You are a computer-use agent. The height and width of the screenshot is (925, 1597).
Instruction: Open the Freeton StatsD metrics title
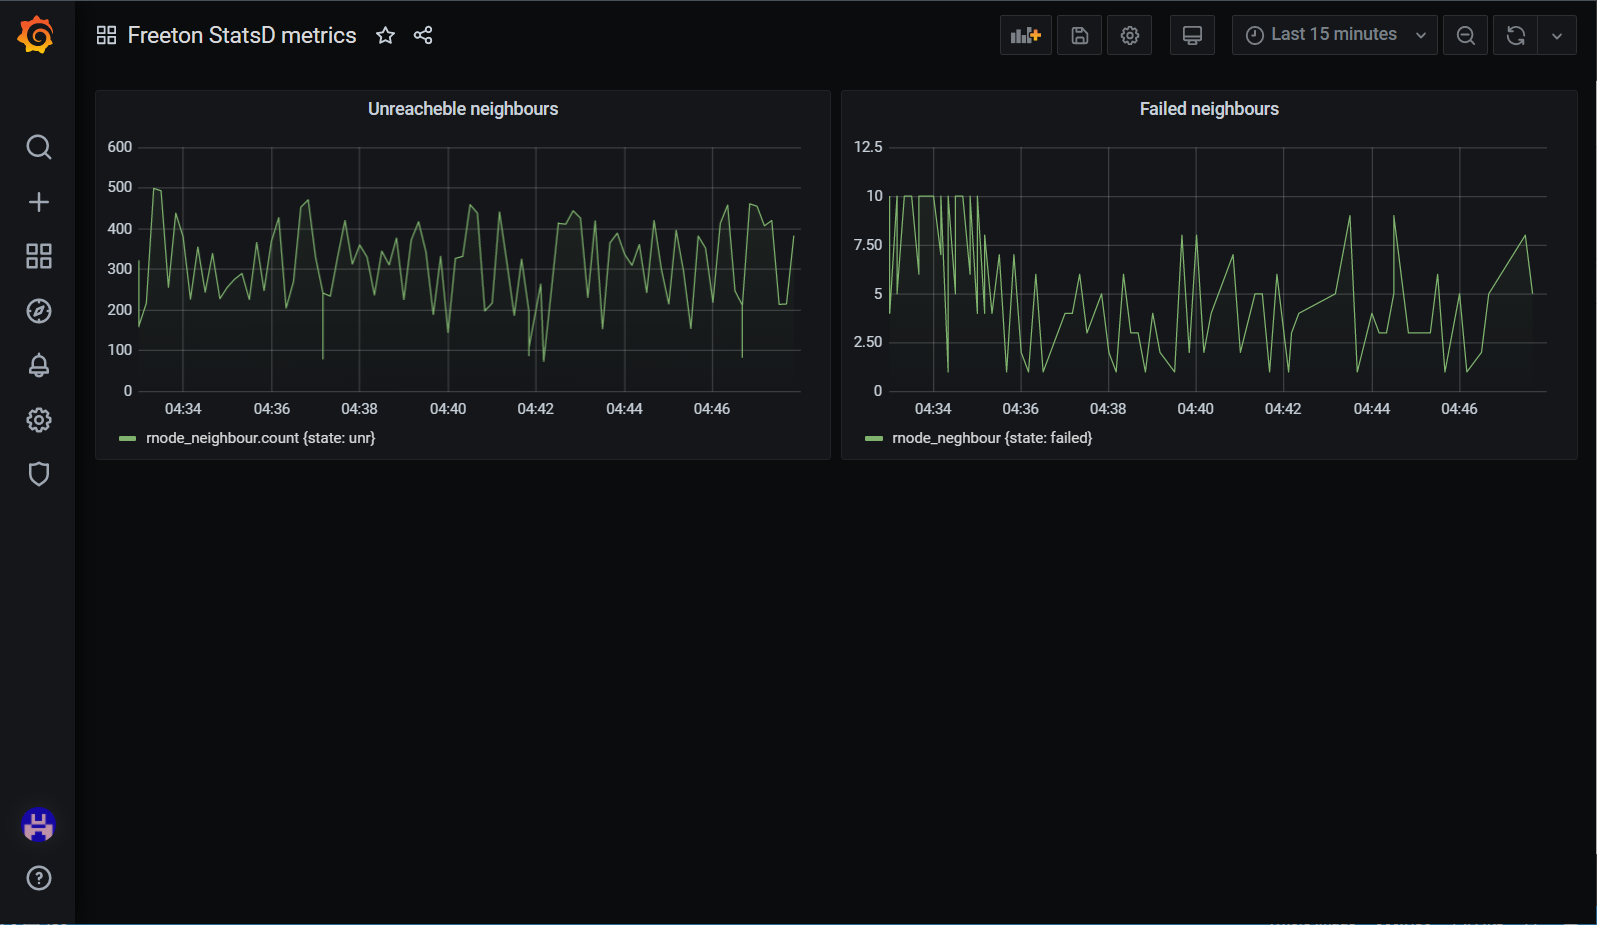coord(242,36)
